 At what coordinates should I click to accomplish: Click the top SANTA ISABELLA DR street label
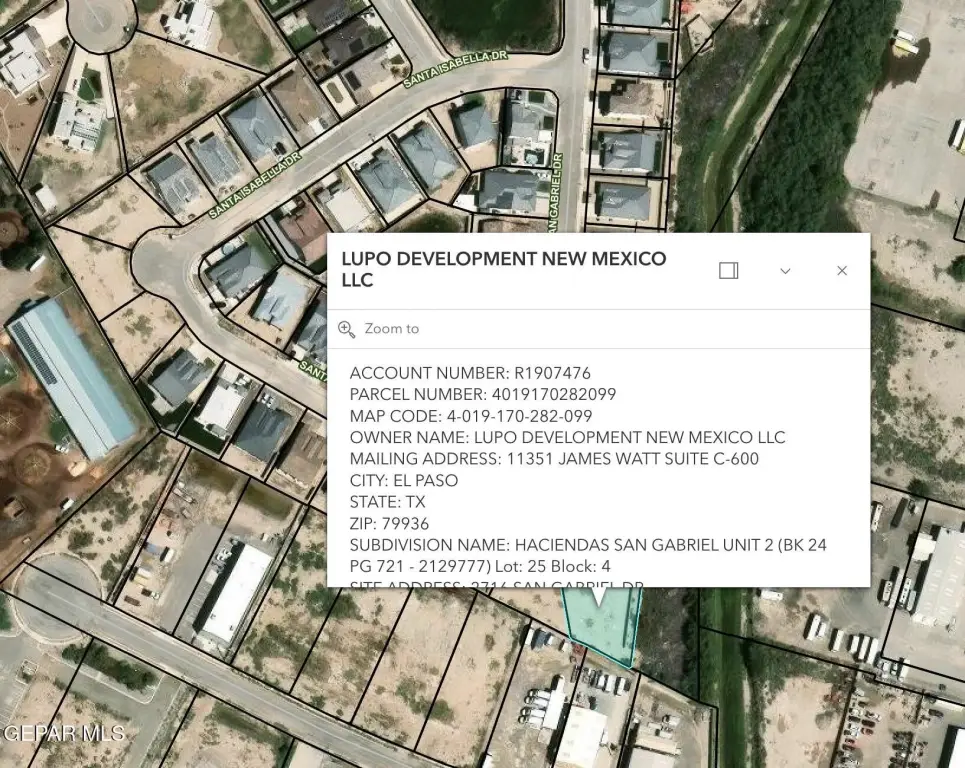pos(456,70)
